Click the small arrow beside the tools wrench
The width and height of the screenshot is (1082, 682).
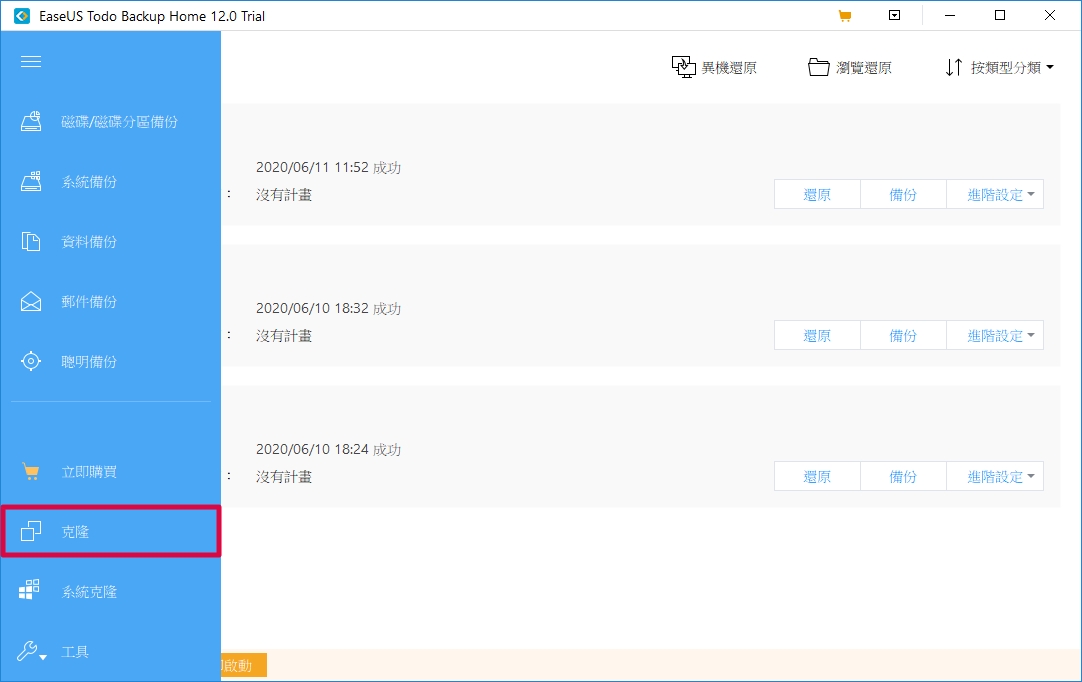[43, 657]
